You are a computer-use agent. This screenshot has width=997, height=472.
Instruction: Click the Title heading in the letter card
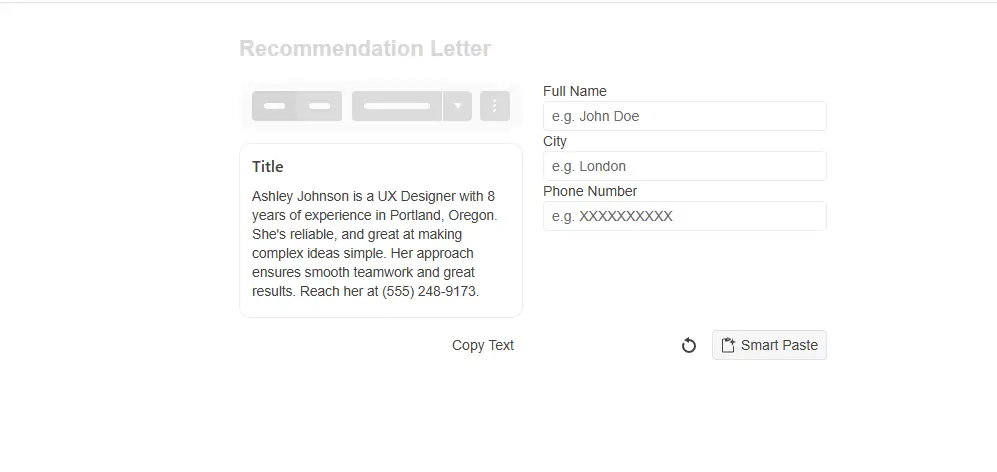pos(268,167)
